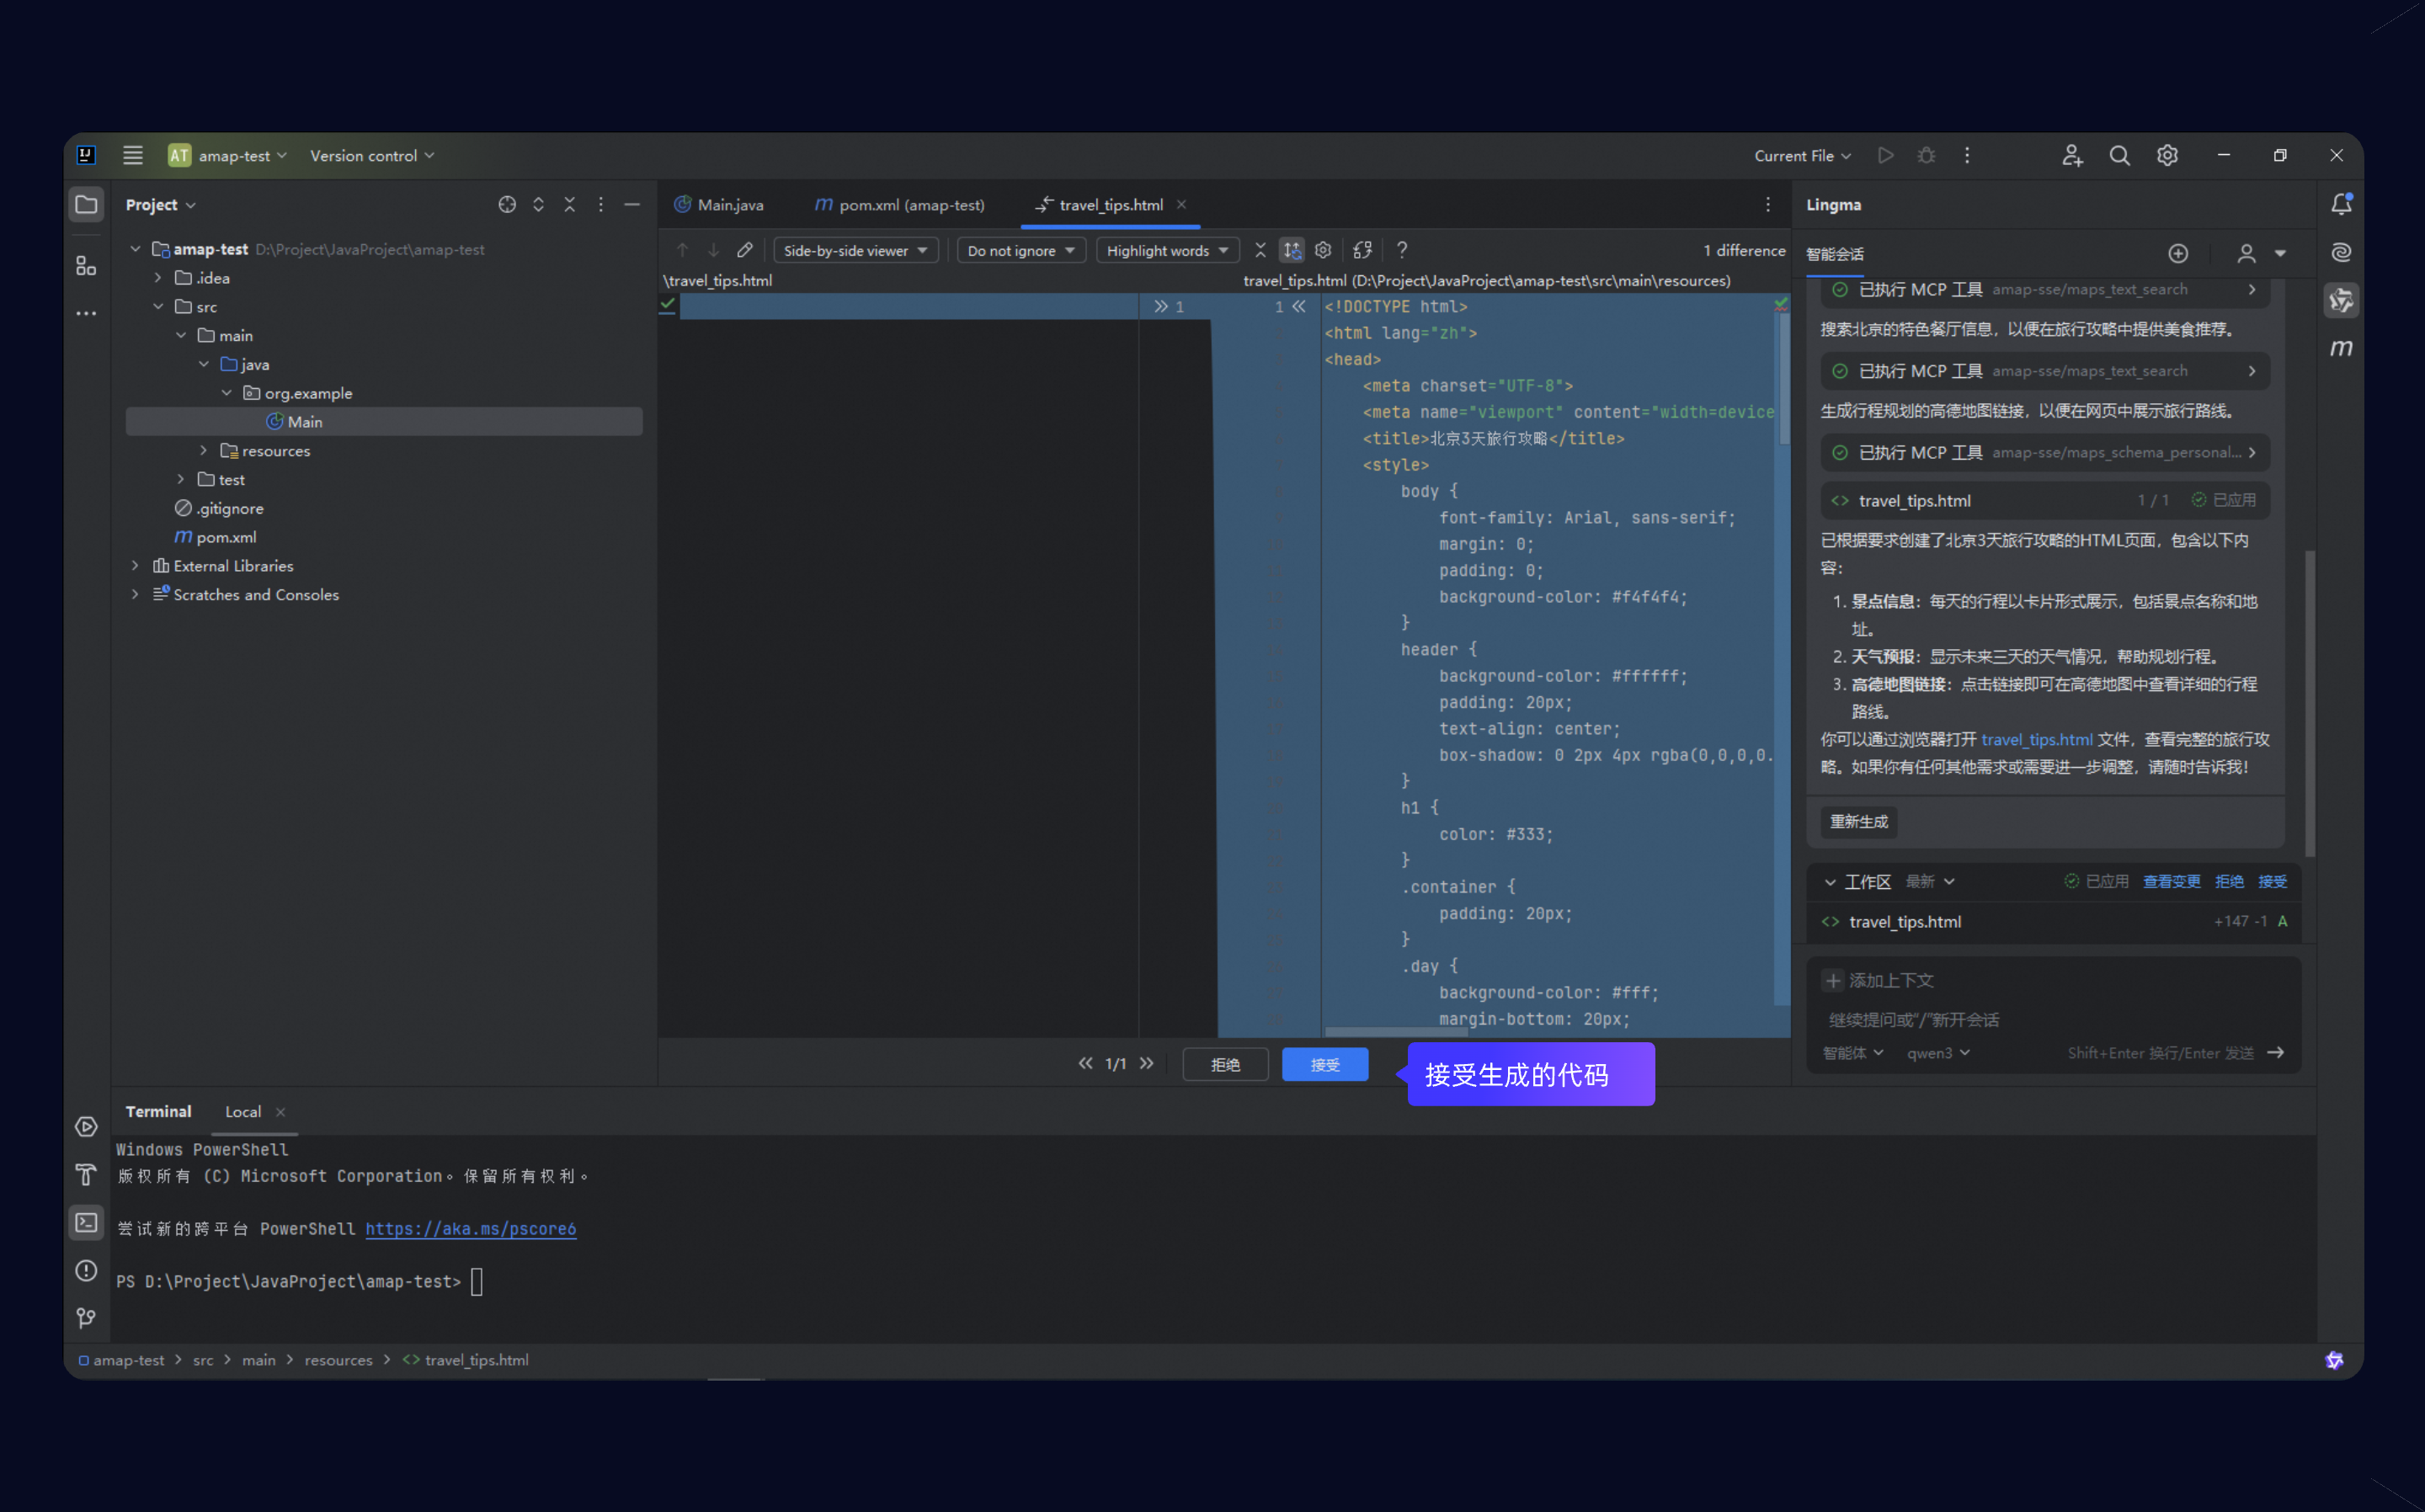Viewport: 2425px width, 1512px height.
Task: Open Structure tool window in left sidebar
Action: tap(86, 266)
